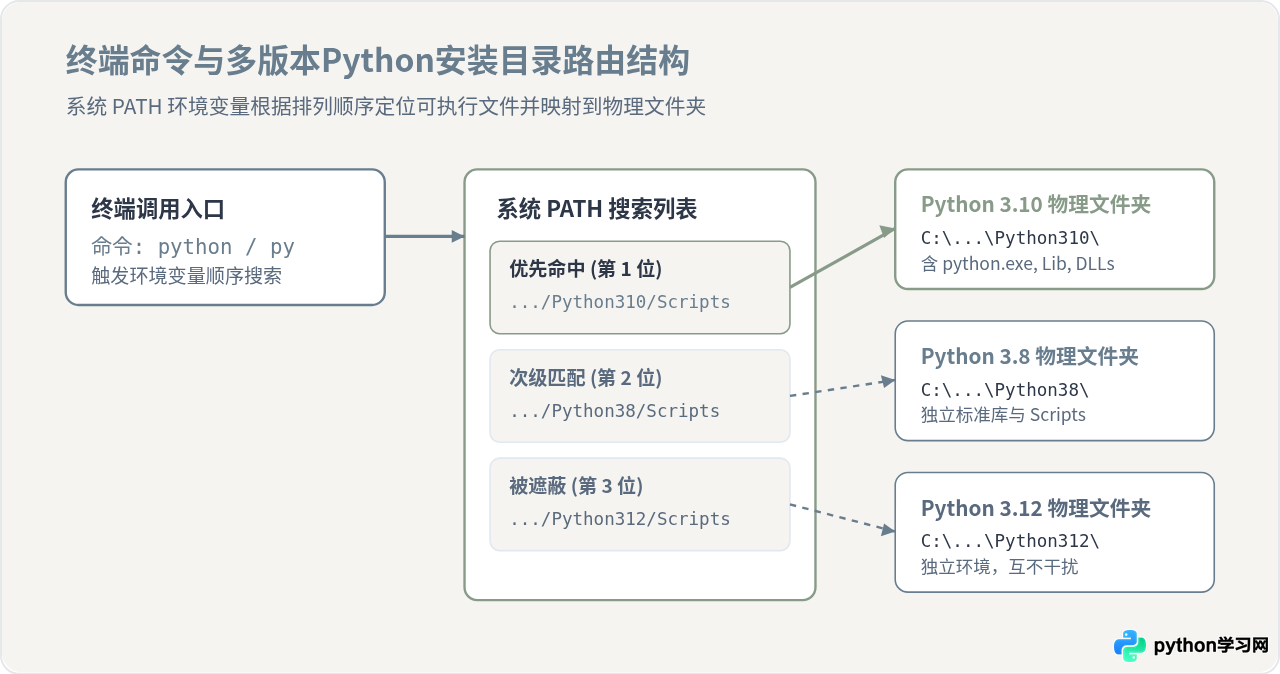
Task: Click the path .../Python38/Scripts
Action: tap(615, 411)
